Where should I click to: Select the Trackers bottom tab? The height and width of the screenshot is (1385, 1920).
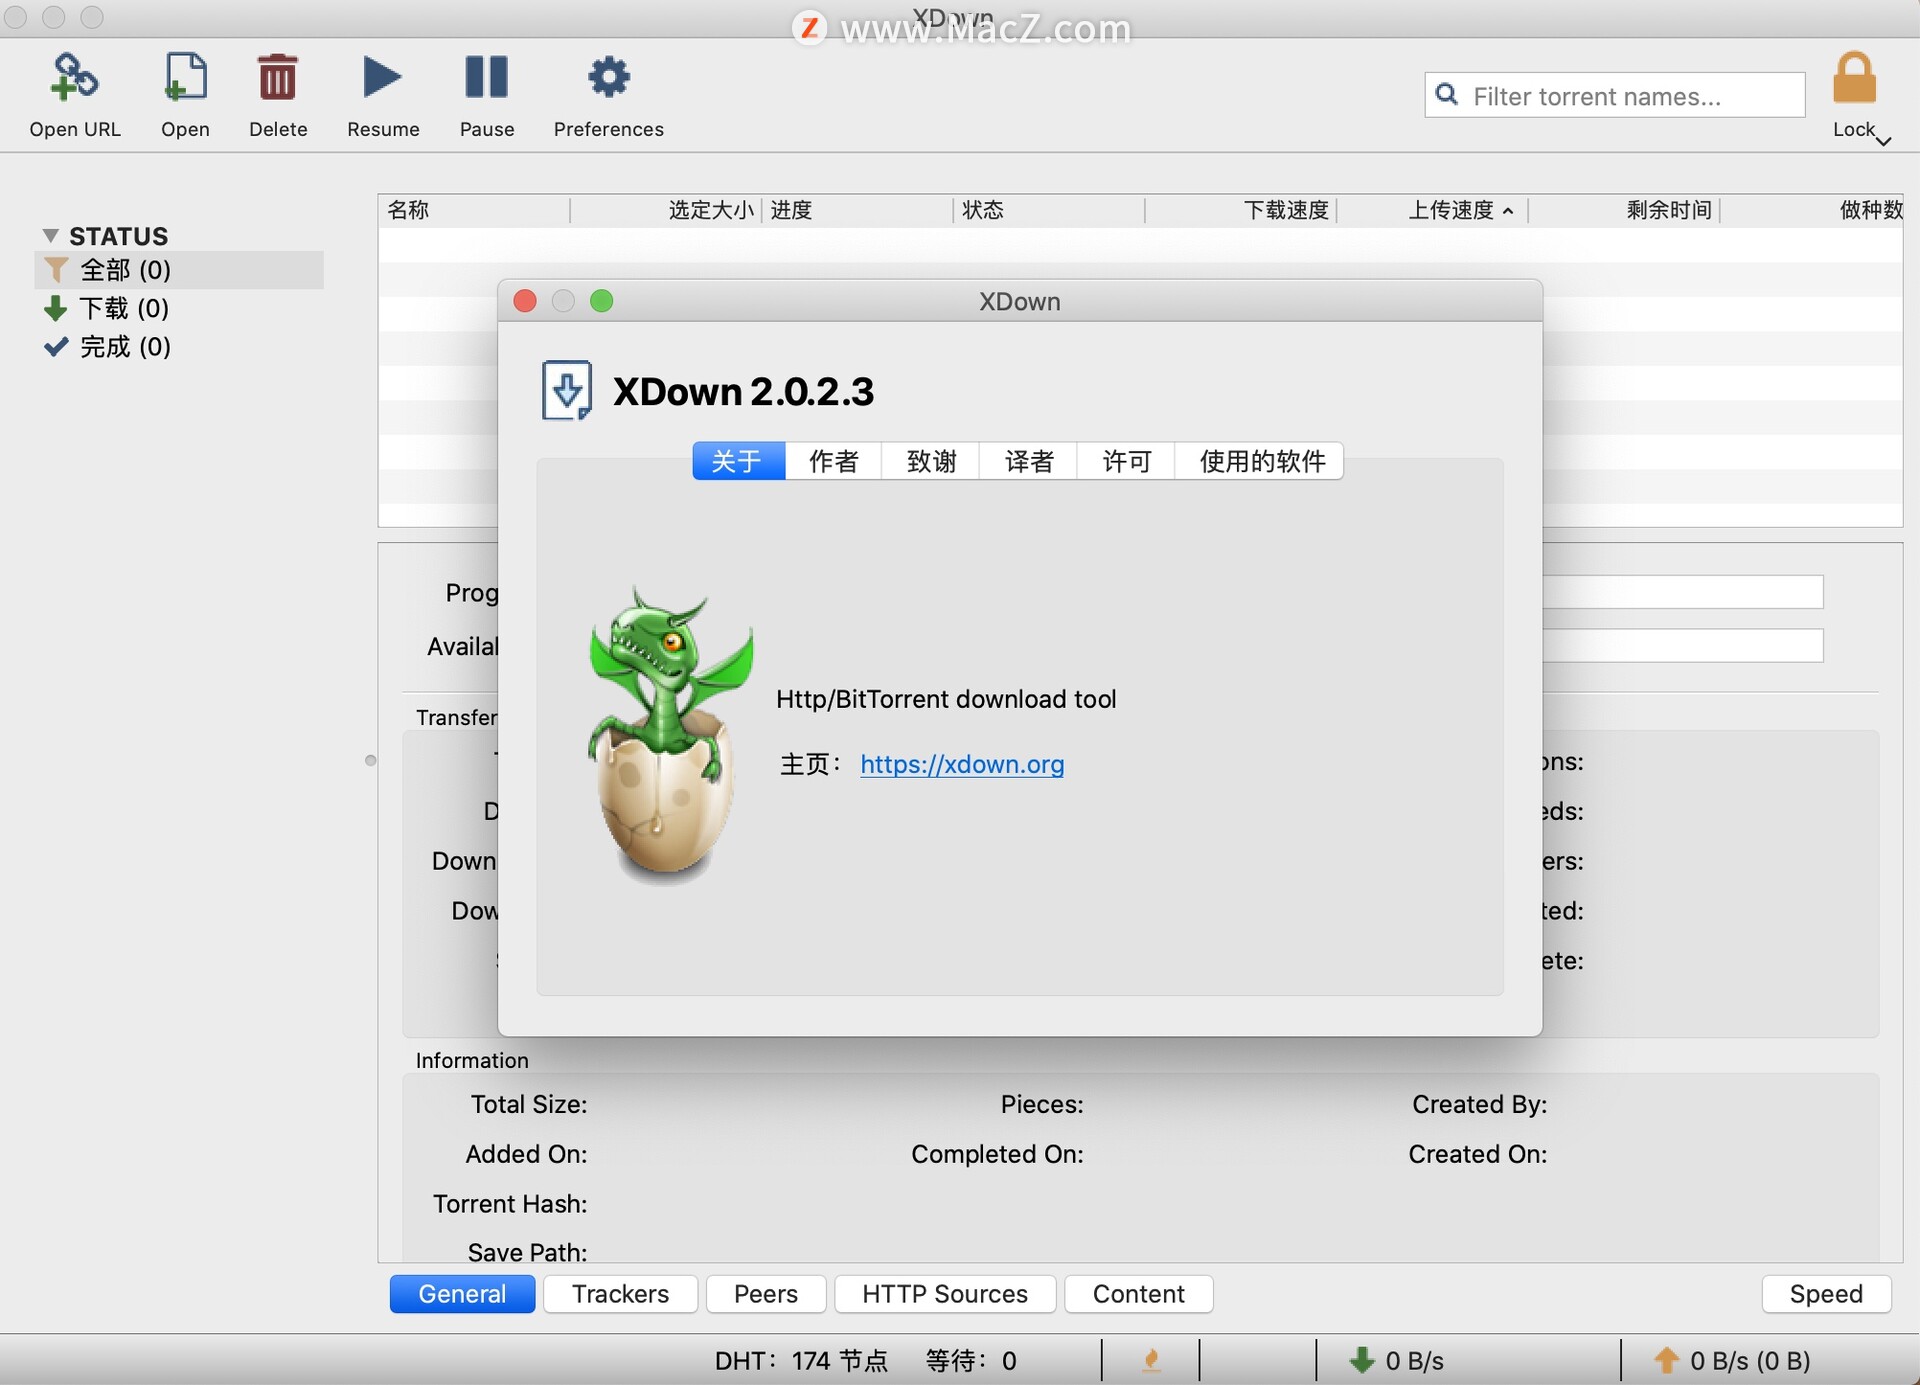pyautogui.click(x=620, y=1294)
